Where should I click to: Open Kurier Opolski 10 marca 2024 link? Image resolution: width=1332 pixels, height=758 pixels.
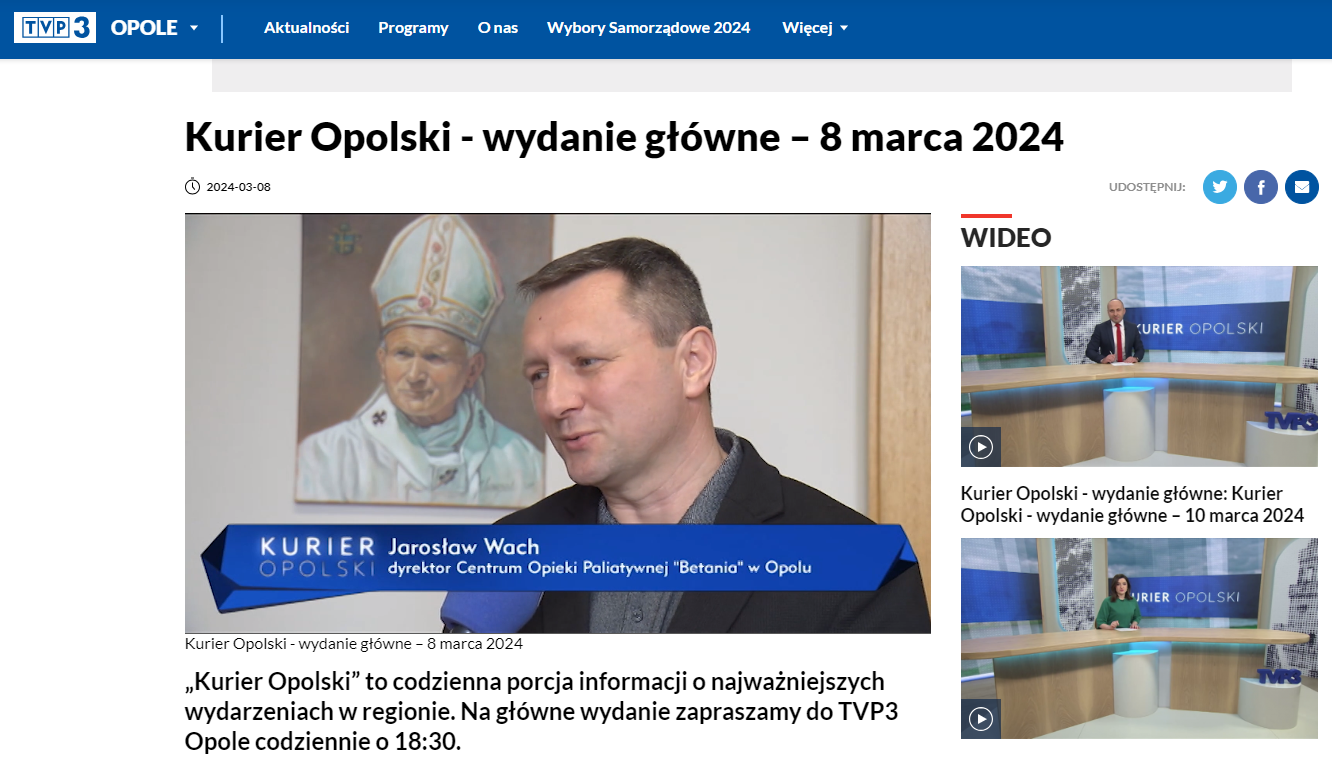click(x=1132, y=505)
